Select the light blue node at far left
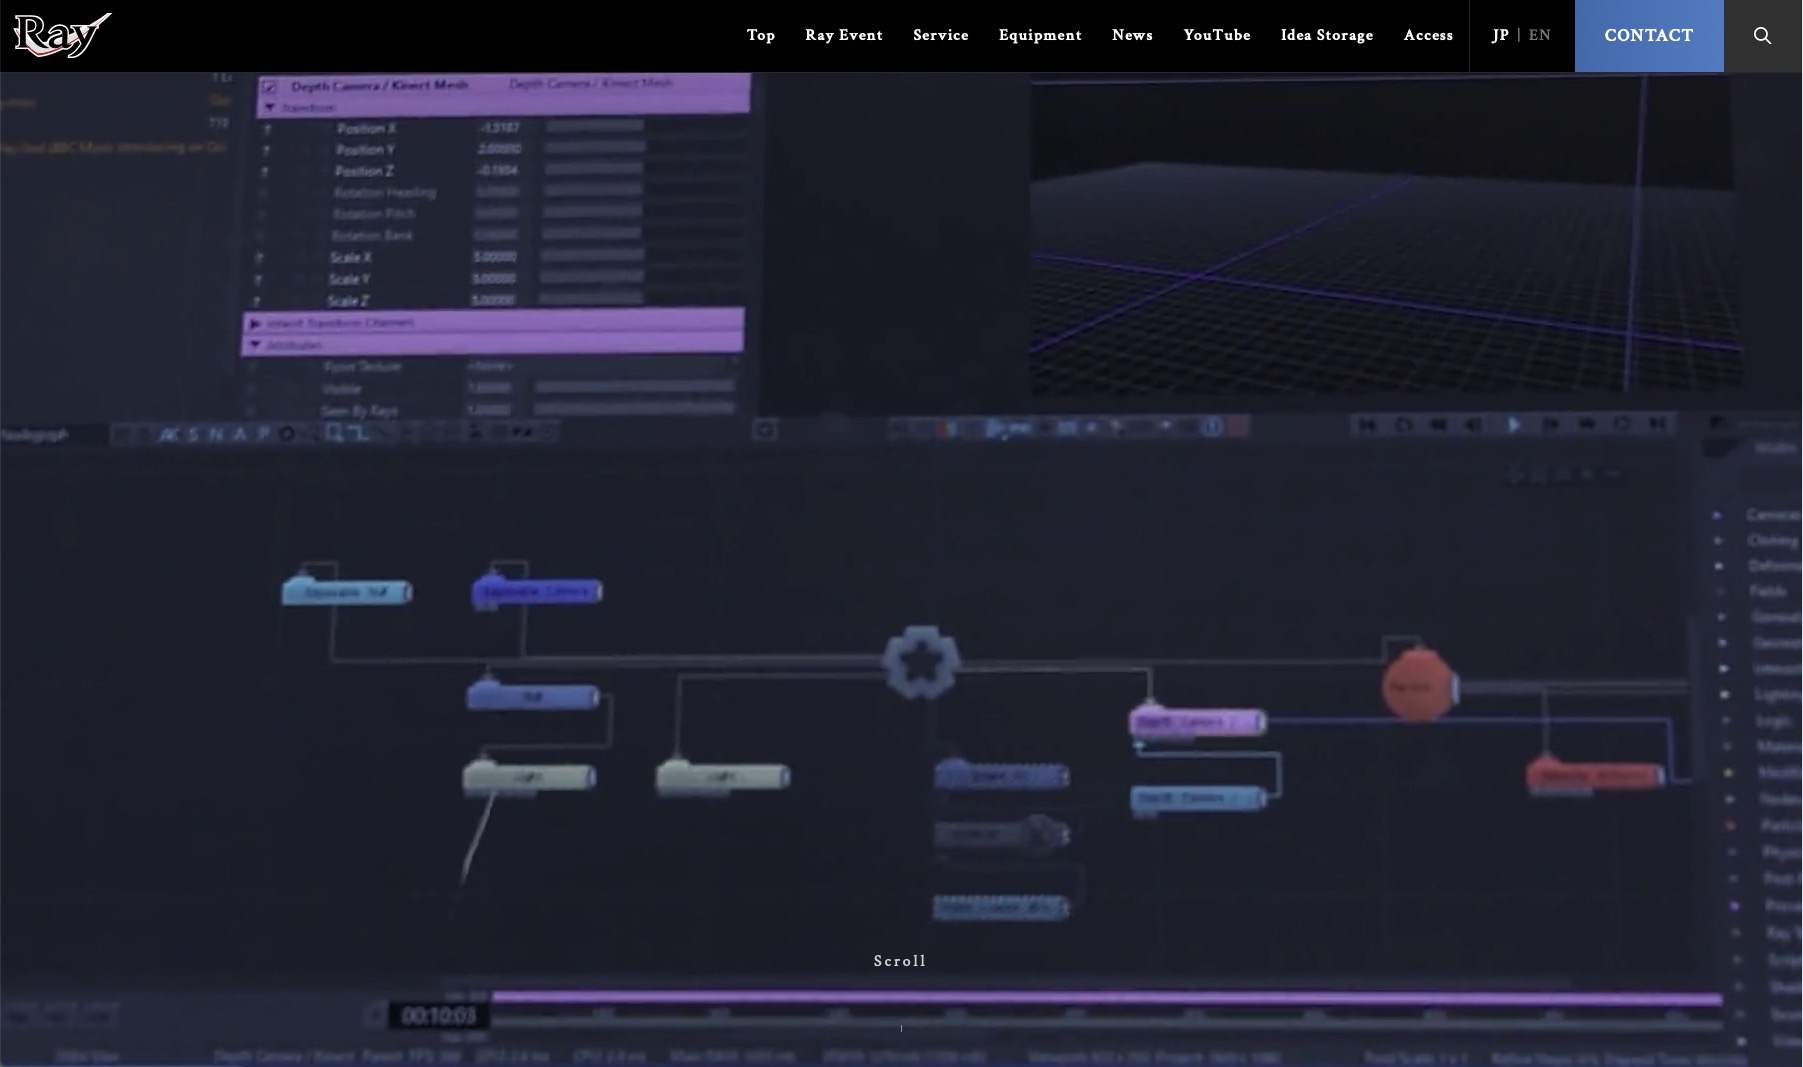The height and width of the screenshot is (1067, 1803). [346, 592]
